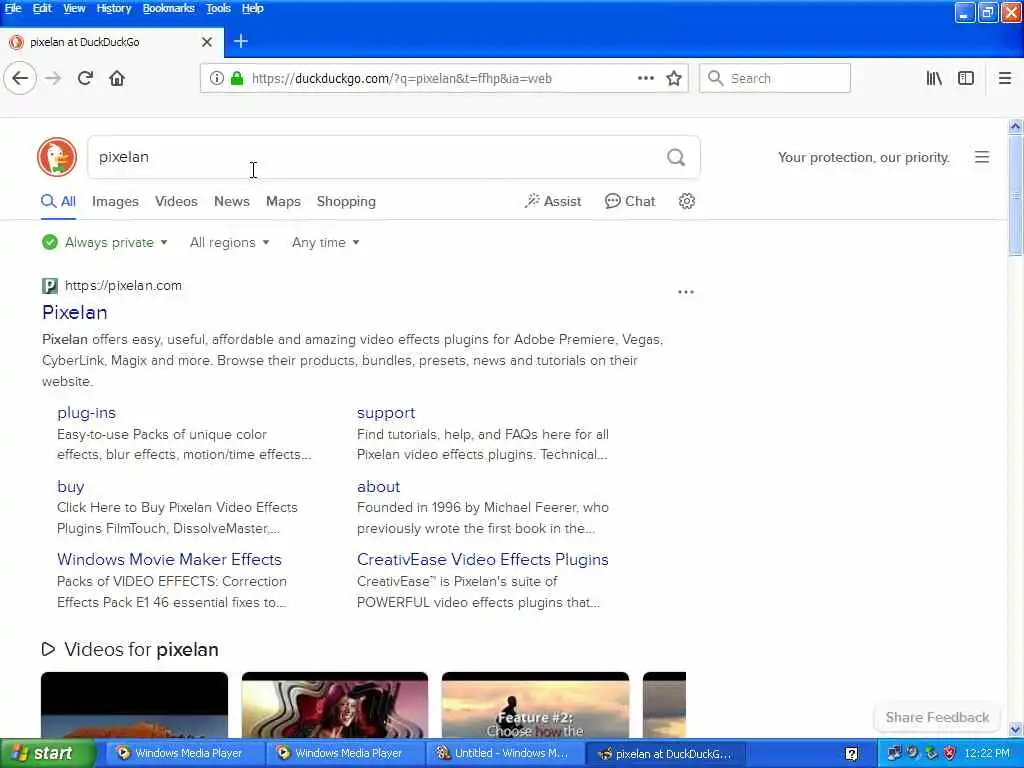The image size is (1024, 768).
Task: Open the Windows Movie Maker Effects link
Action: pyautogui.click(x=169, y=560)
